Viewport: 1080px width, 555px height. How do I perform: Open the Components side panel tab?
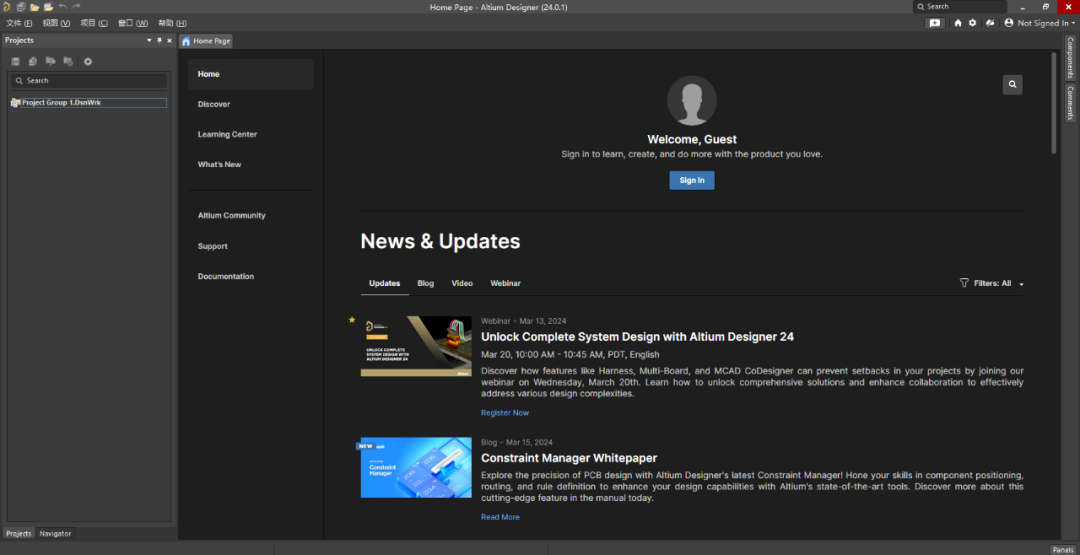[1069, 59]
